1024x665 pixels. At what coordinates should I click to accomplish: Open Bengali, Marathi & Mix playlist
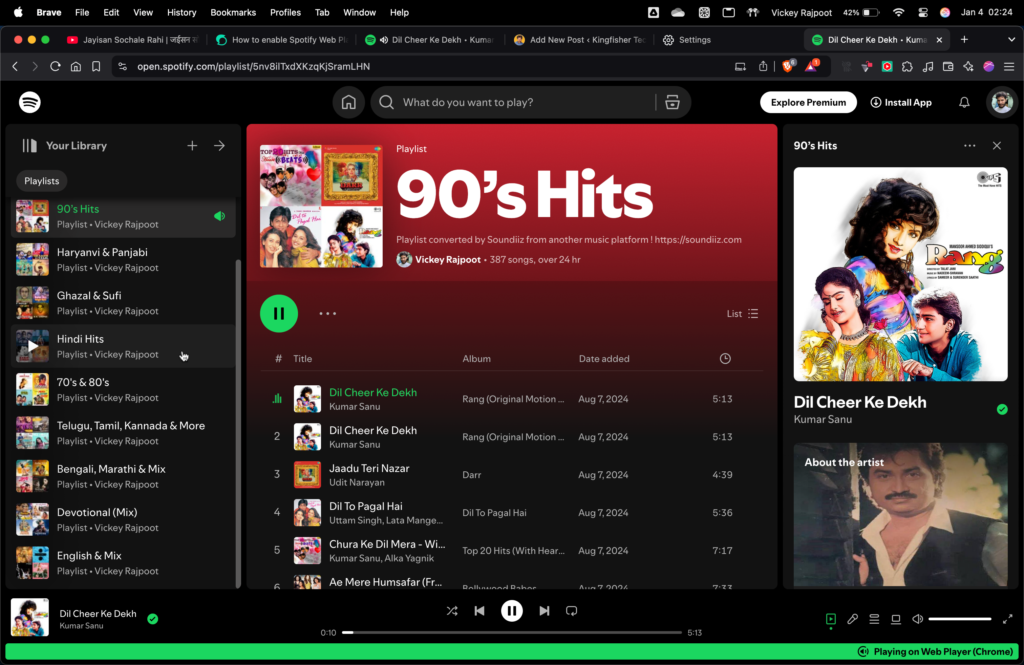pyautogui.click(x=123, y=476)
